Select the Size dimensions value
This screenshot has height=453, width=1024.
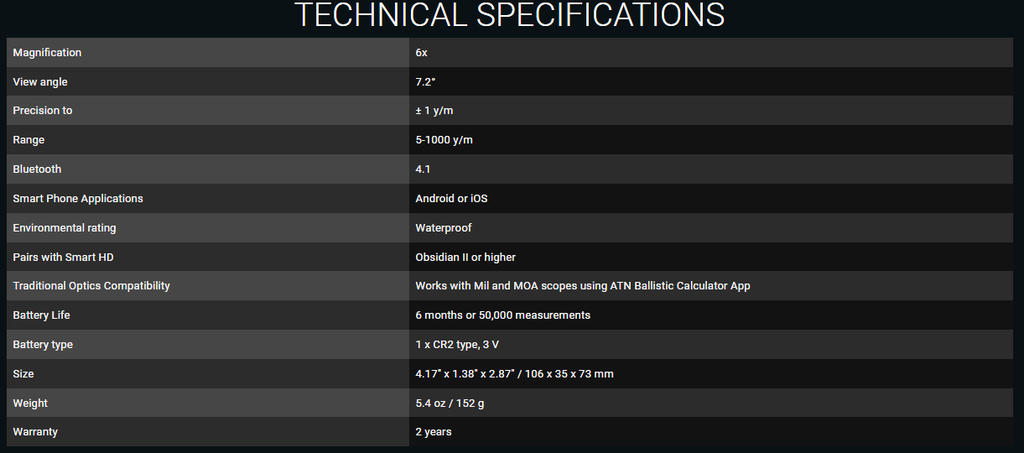pos(514,374)
